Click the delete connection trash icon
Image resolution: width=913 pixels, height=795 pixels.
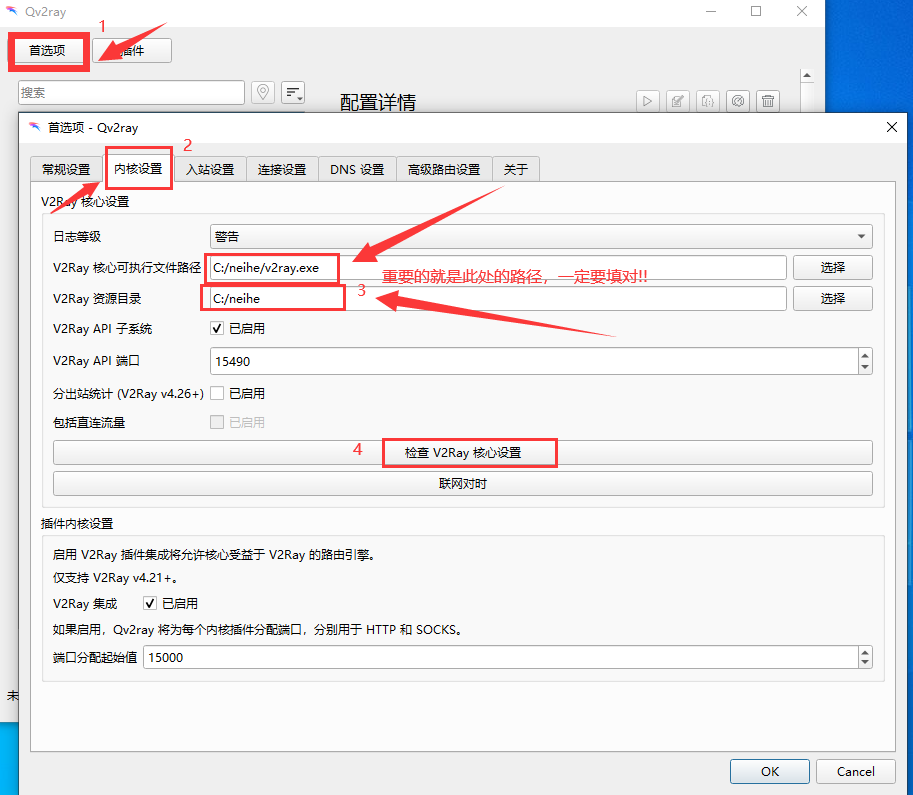pos(768,101)
